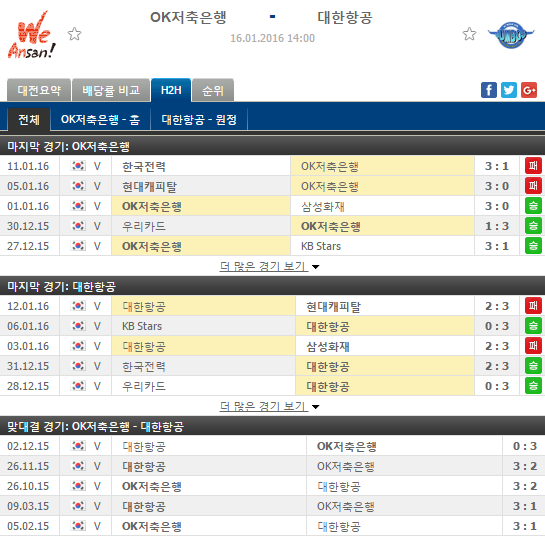The width and height of the screenshot is (545, 539).
Task: Expand more OK저축은행 matches (더 많은 경기 보기)
Action: pos(263,266)
